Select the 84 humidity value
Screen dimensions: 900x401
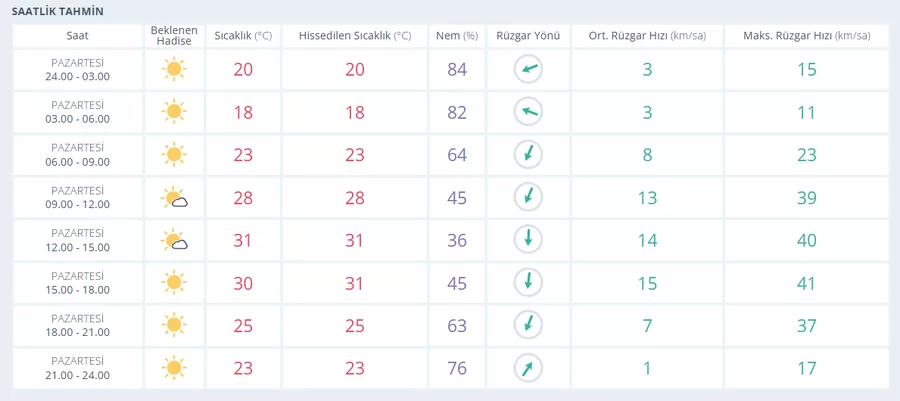457,69
